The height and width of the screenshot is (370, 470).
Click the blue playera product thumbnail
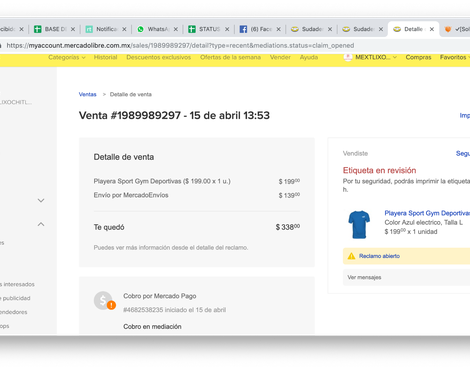coord(359,224)
